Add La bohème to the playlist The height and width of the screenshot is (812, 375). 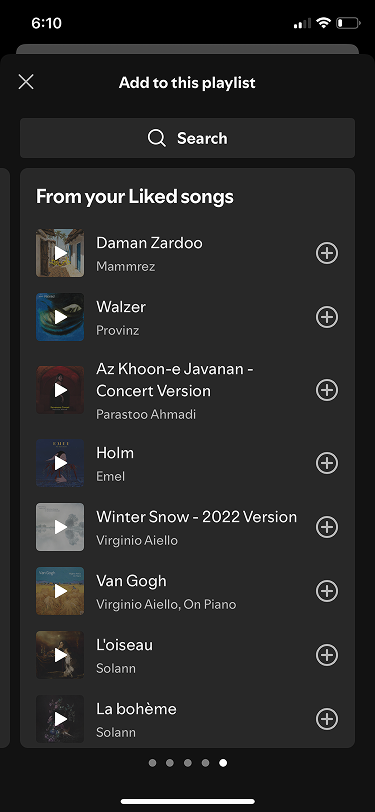coord(327,719)
